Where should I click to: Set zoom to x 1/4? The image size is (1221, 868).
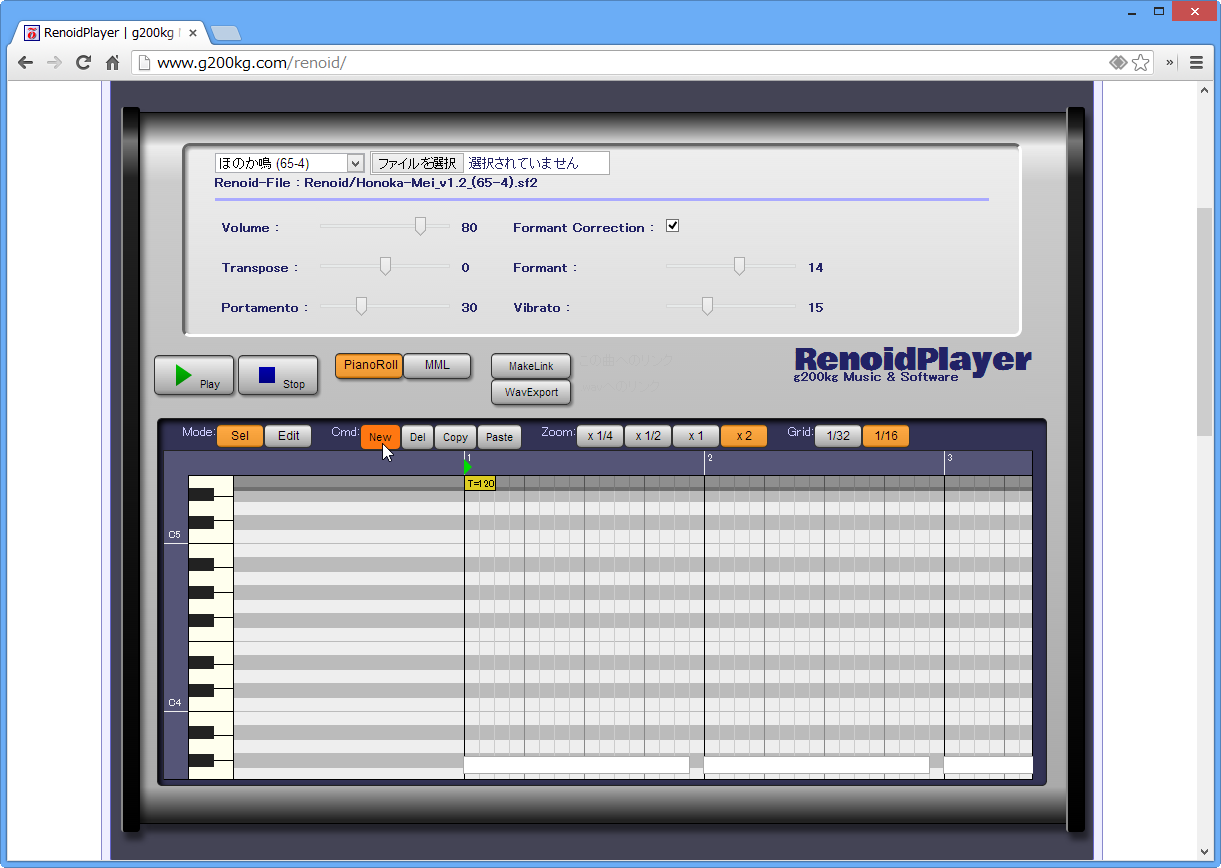pyautogui.click(x=600, y=436)
